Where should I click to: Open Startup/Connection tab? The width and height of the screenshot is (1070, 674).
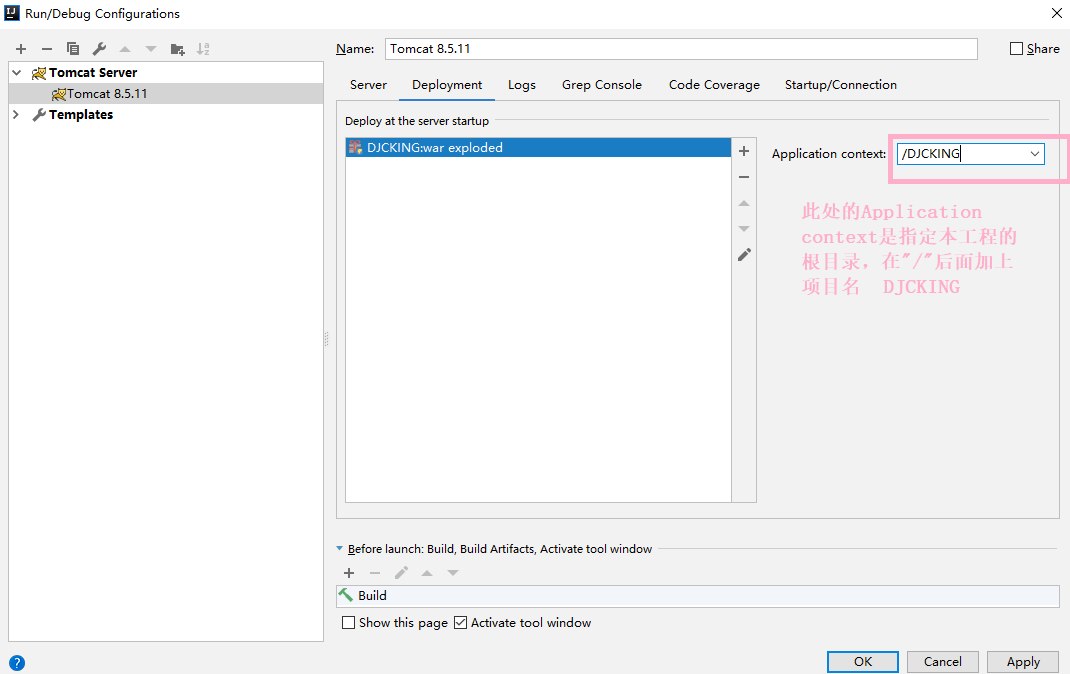pyautogui.click(x=841, y=85)
